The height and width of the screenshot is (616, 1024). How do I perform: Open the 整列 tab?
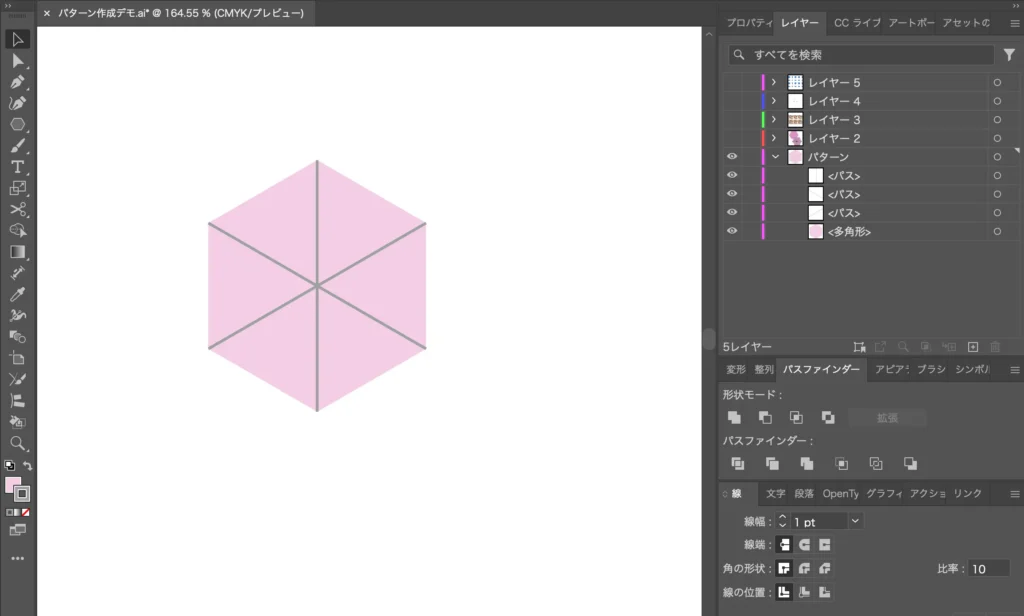pyautogui.click(x=763, y=370)
